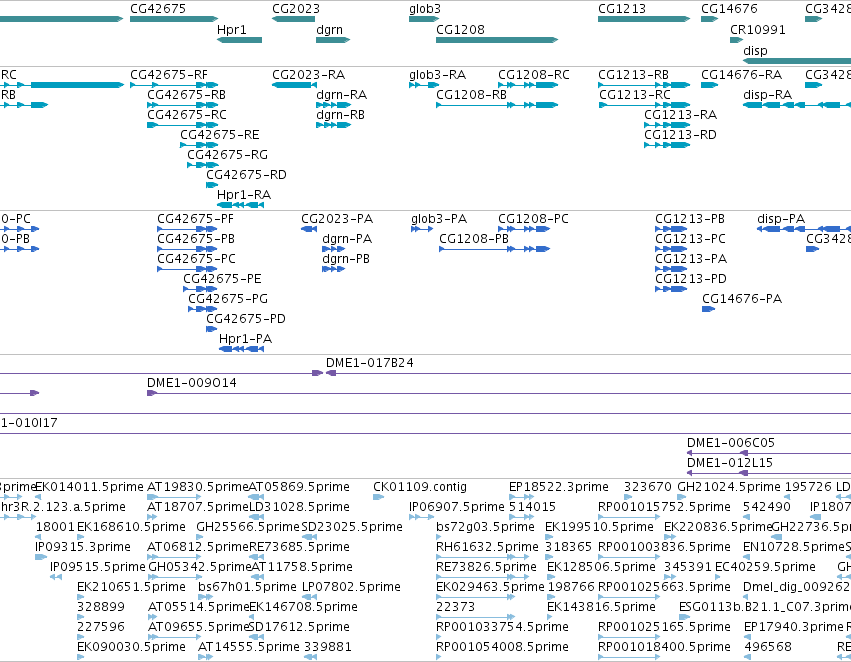Click transcript CG42675-RE

[220, 135]
